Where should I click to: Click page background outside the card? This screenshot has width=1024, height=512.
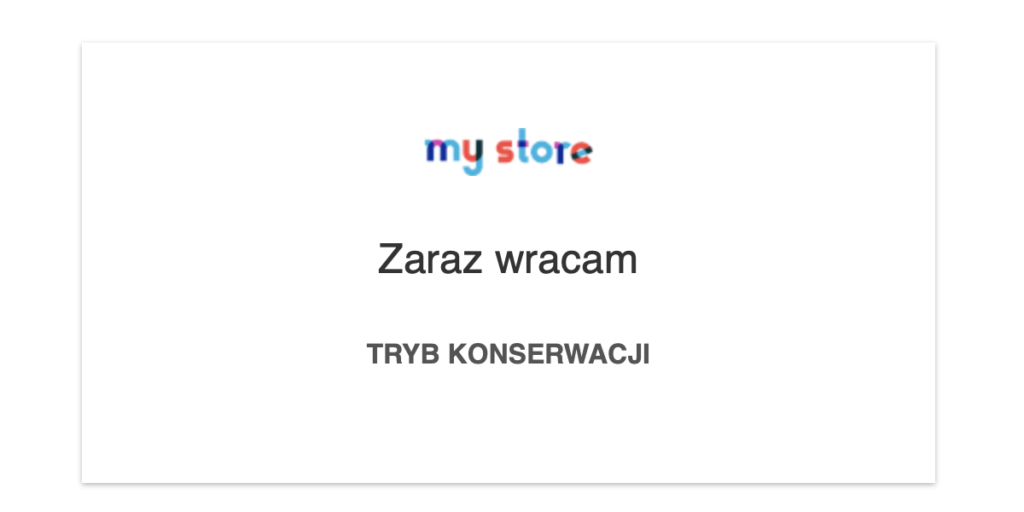[x=39, y=261]
